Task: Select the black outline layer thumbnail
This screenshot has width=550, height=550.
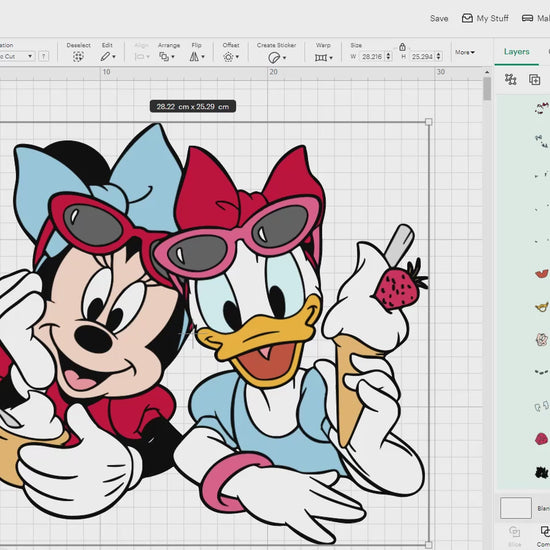Action: (542, 472)
